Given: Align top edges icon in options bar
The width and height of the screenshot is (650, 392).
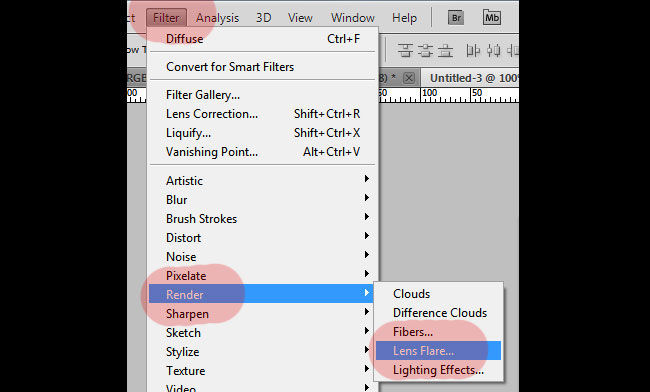Looking at the screenshot, I should coord(405,50).
